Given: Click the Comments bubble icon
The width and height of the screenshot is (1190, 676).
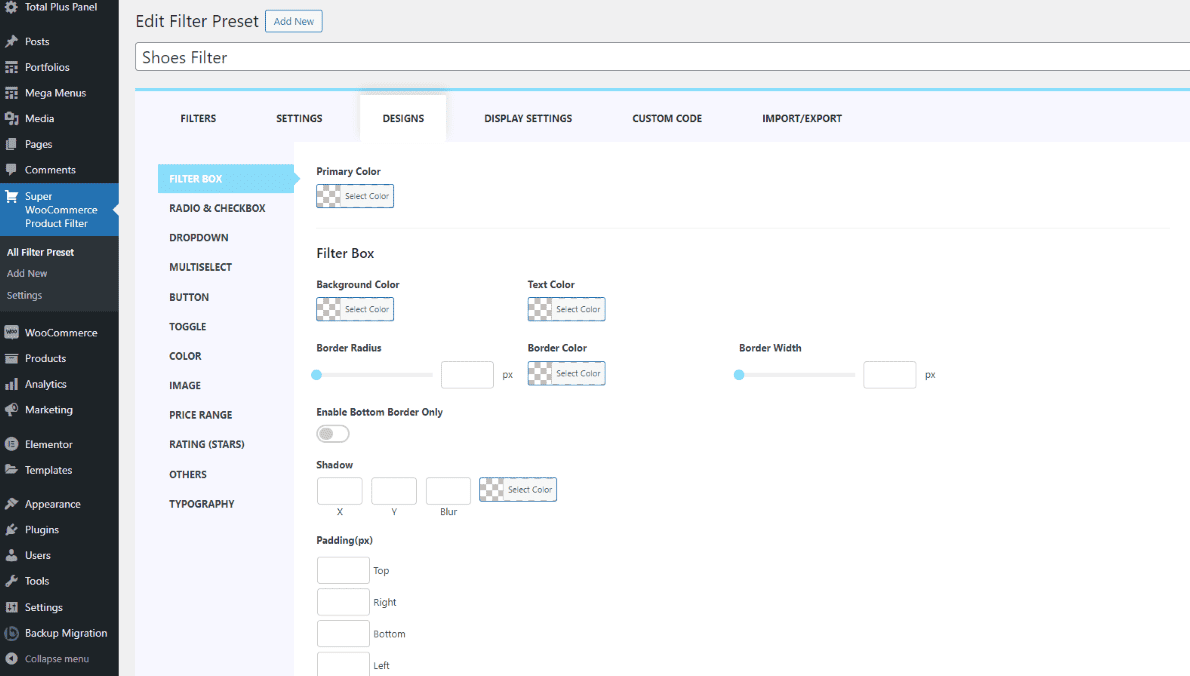Looking at the screenshot, I should coord(11,170).
